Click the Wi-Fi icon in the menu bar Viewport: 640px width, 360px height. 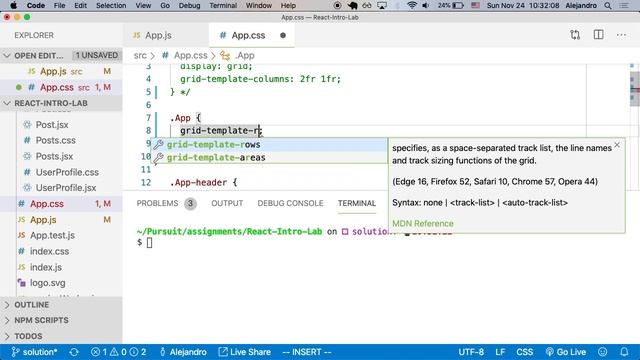(412, 6)
